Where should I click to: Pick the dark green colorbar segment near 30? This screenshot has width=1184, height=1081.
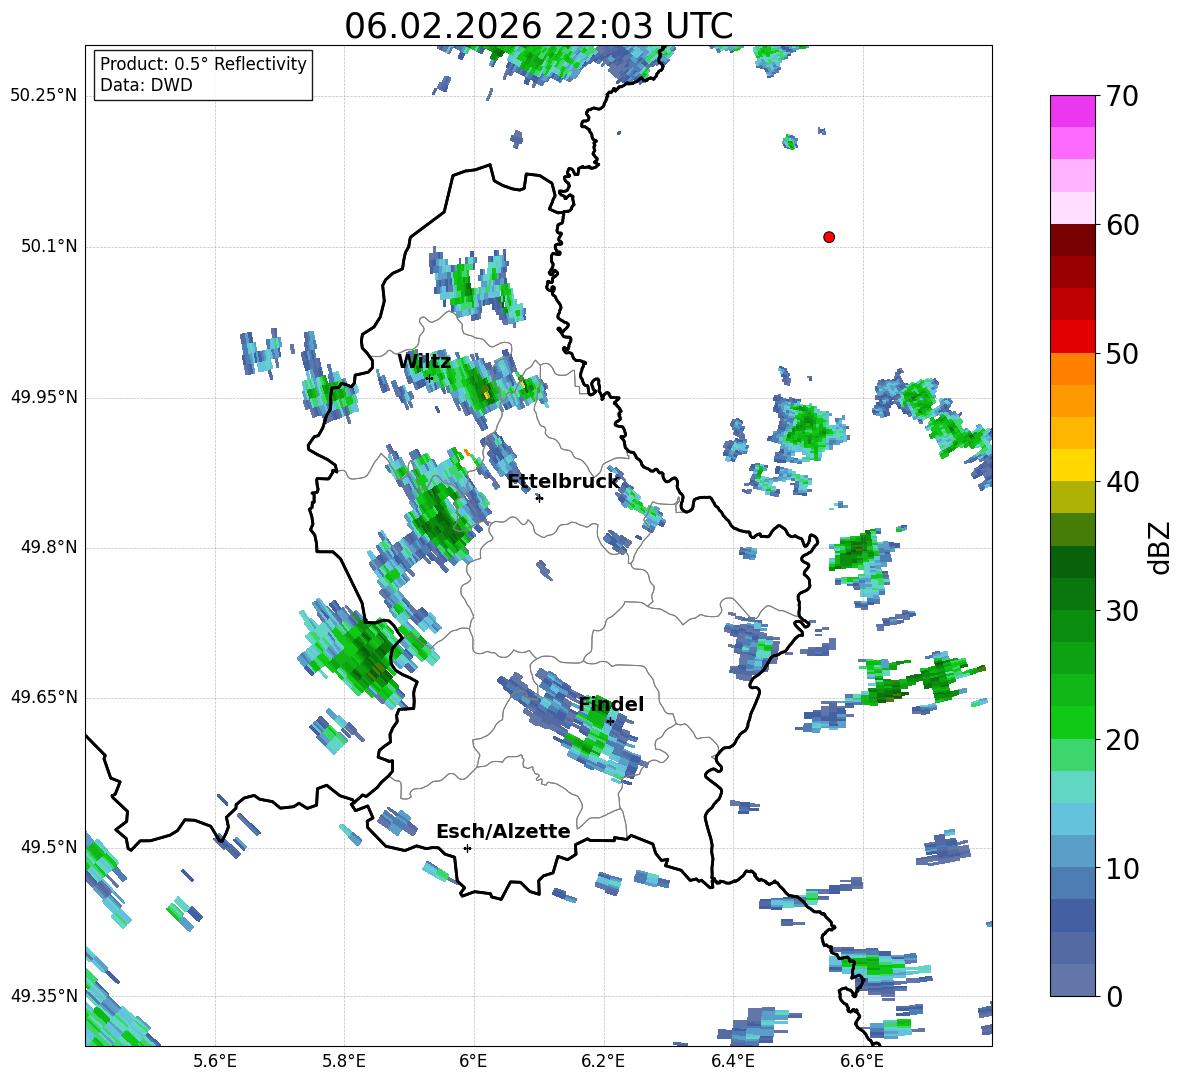point(1072,594)
